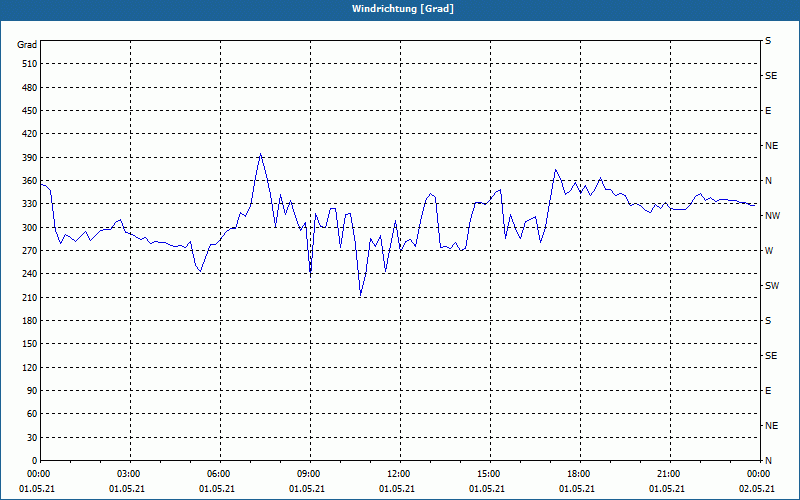Click the 06:00 time label
The height and width of the screenshot is (500, 800).
click(218, 474)
